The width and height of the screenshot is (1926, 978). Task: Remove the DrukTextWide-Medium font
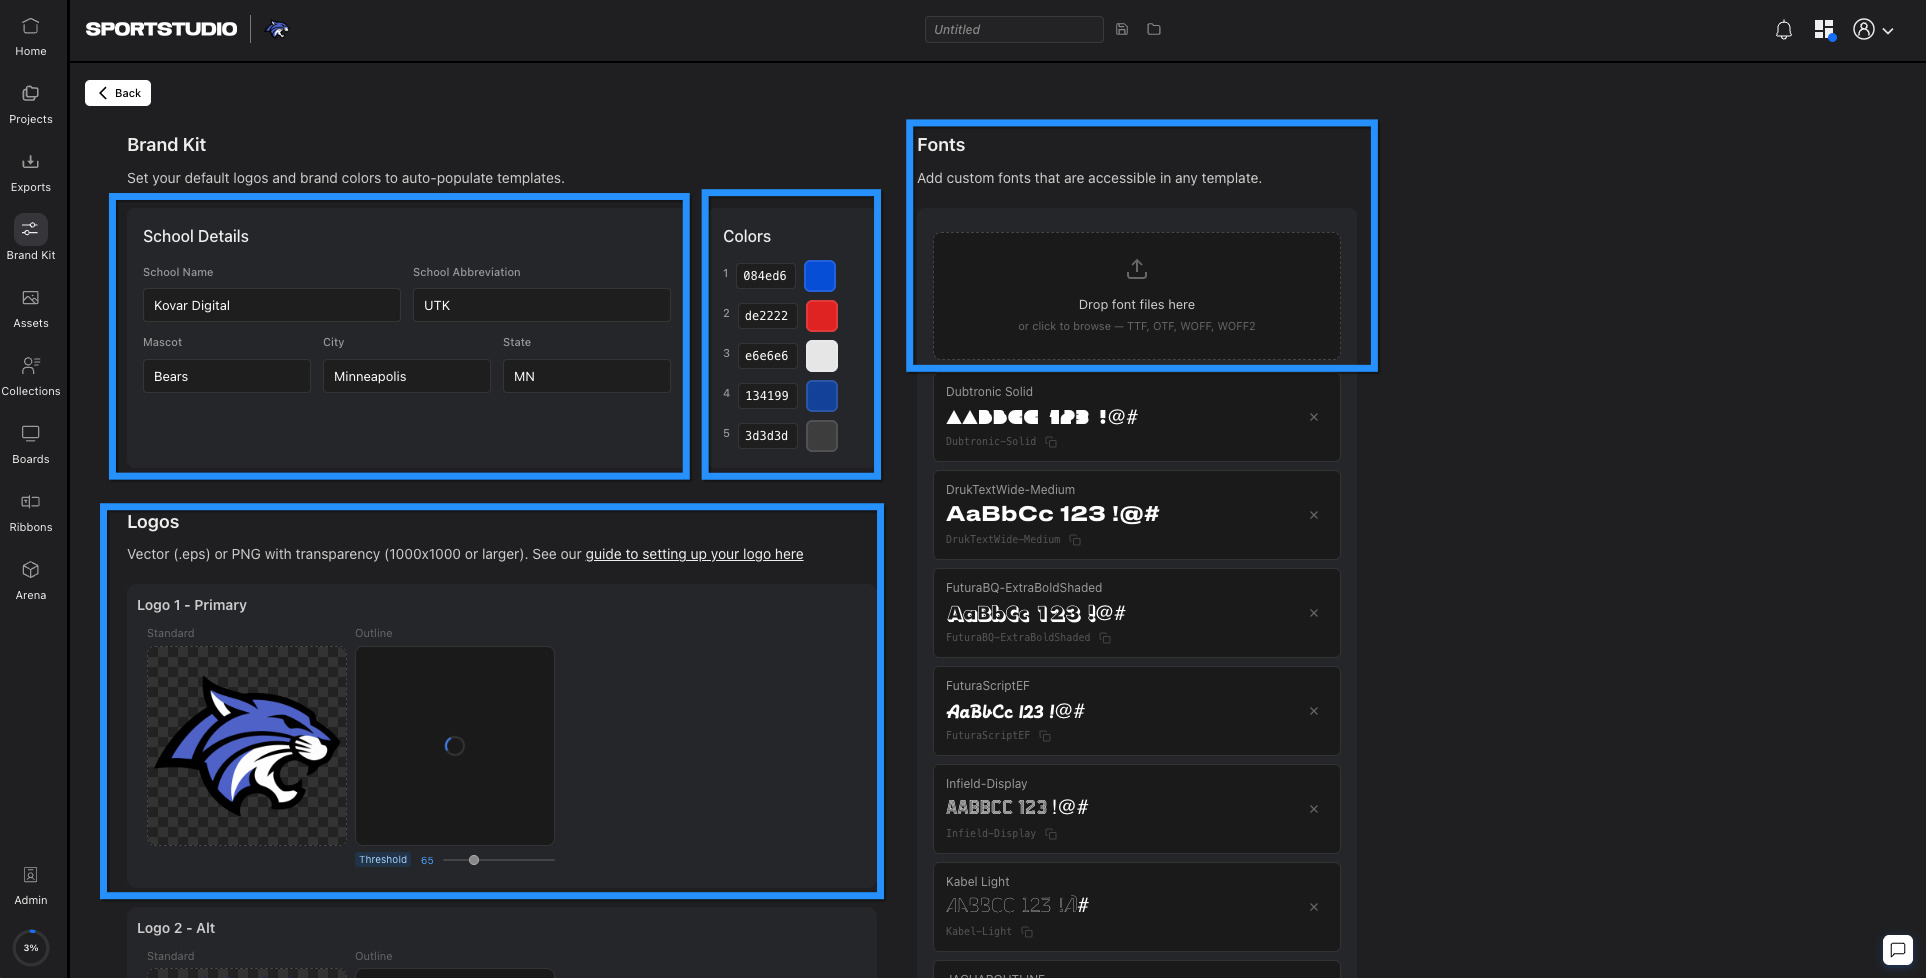1314,515
